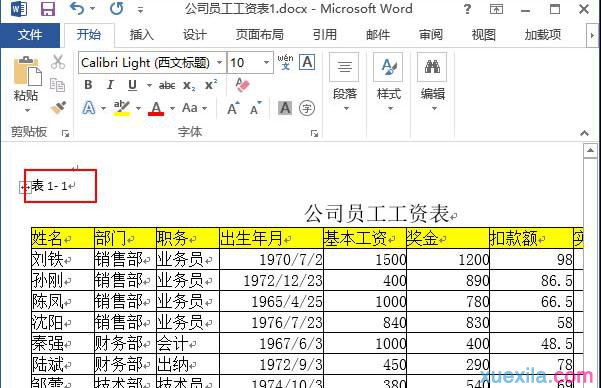Clear all formatting eraser icon

242,85
